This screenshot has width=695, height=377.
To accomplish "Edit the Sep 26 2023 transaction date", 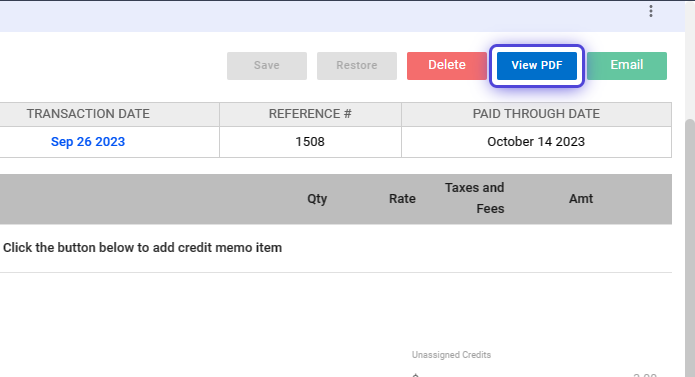I will 88,142.
